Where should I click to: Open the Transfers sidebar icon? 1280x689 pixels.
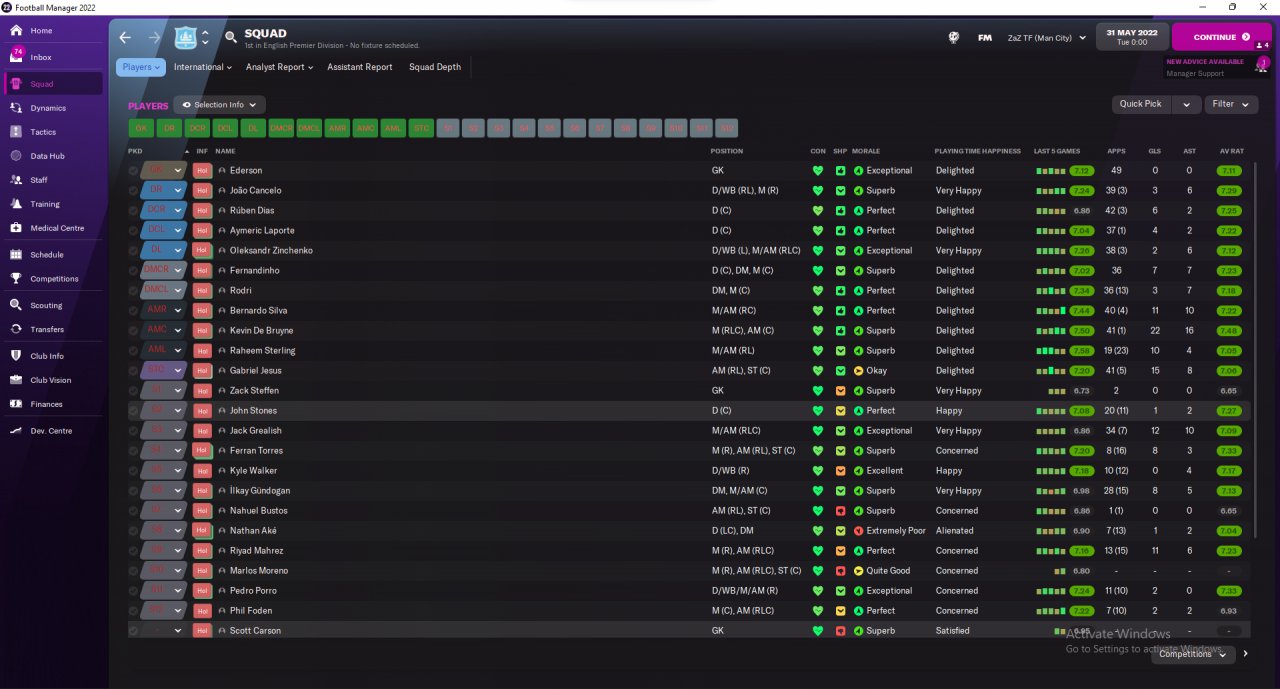click(16, 329)
